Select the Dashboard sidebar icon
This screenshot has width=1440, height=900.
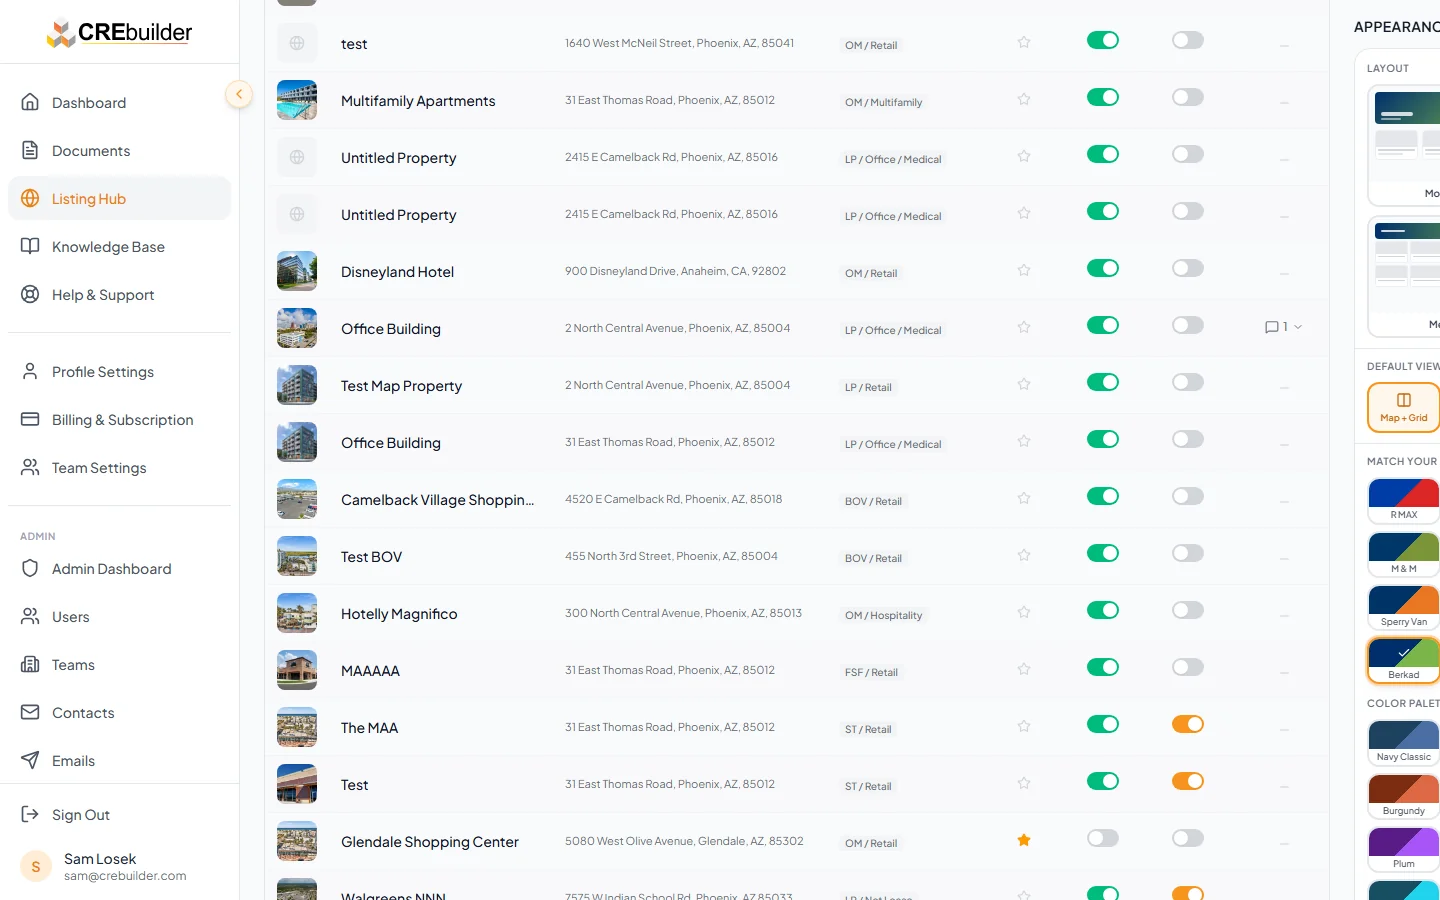pos(31,102)
